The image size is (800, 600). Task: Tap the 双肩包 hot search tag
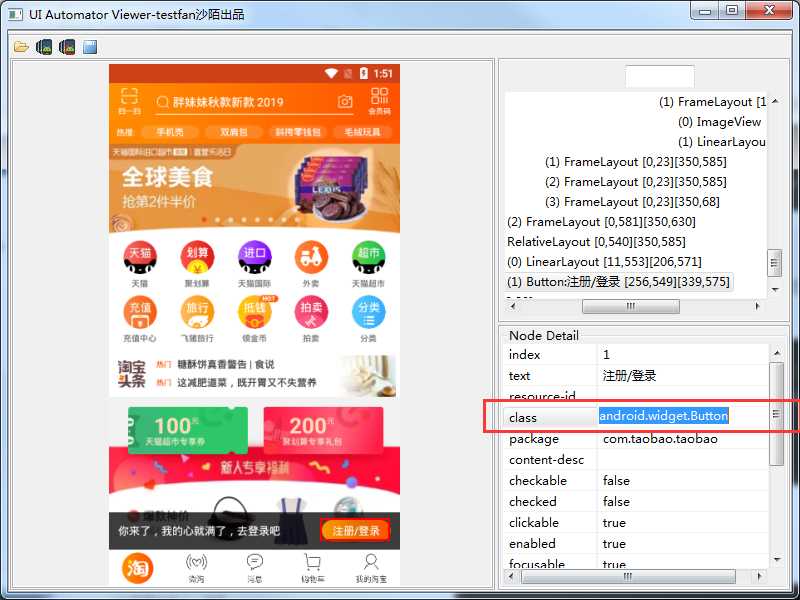234,132
